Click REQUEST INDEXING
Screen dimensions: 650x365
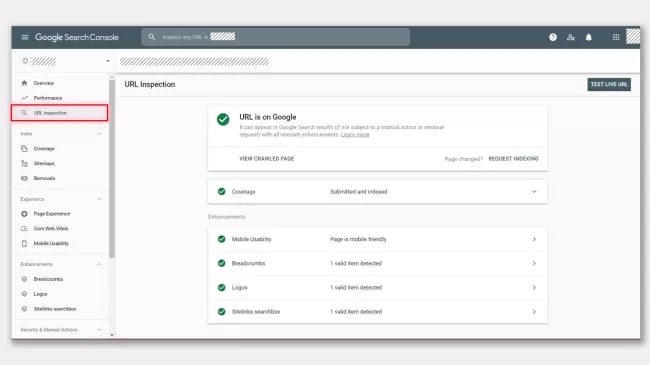513,158
